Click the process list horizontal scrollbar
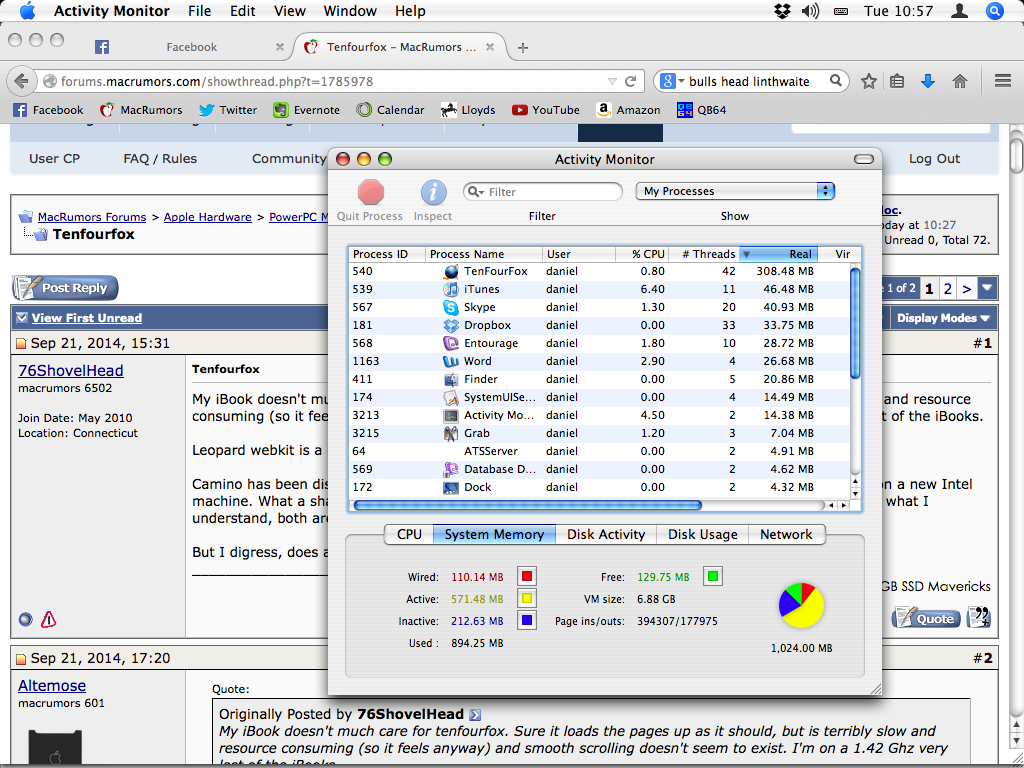The height and width of the screenshot is (768, 1024). 527,505
